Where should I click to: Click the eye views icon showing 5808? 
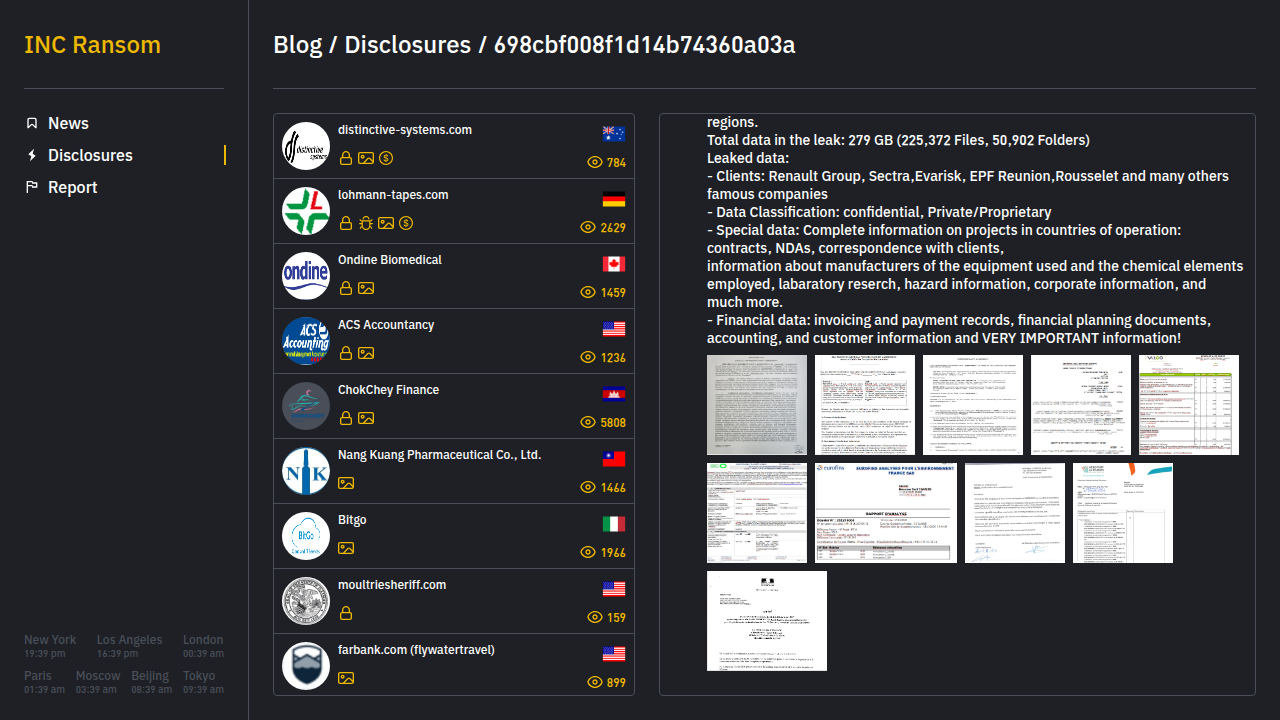pos(588,422)
